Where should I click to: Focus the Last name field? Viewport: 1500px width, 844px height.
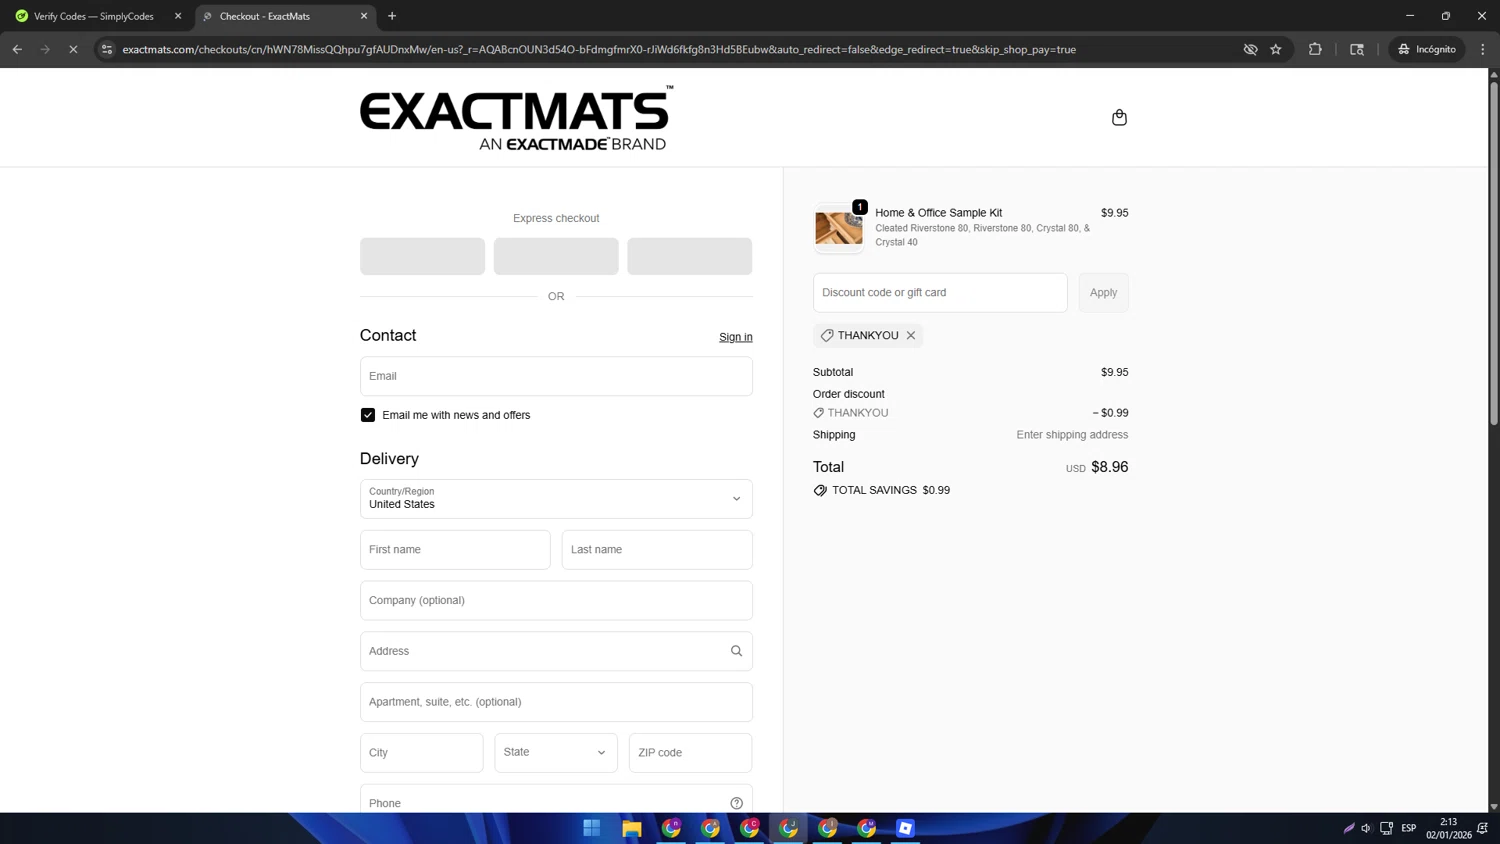657,550
